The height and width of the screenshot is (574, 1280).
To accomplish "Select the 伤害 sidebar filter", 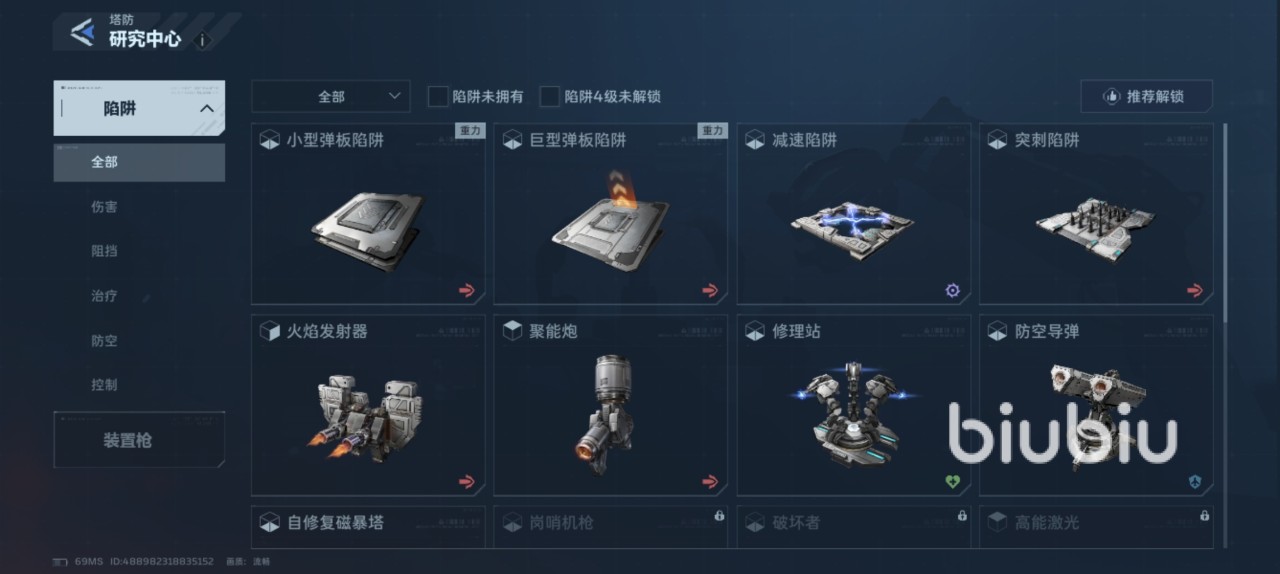I will tap(104, 207).
